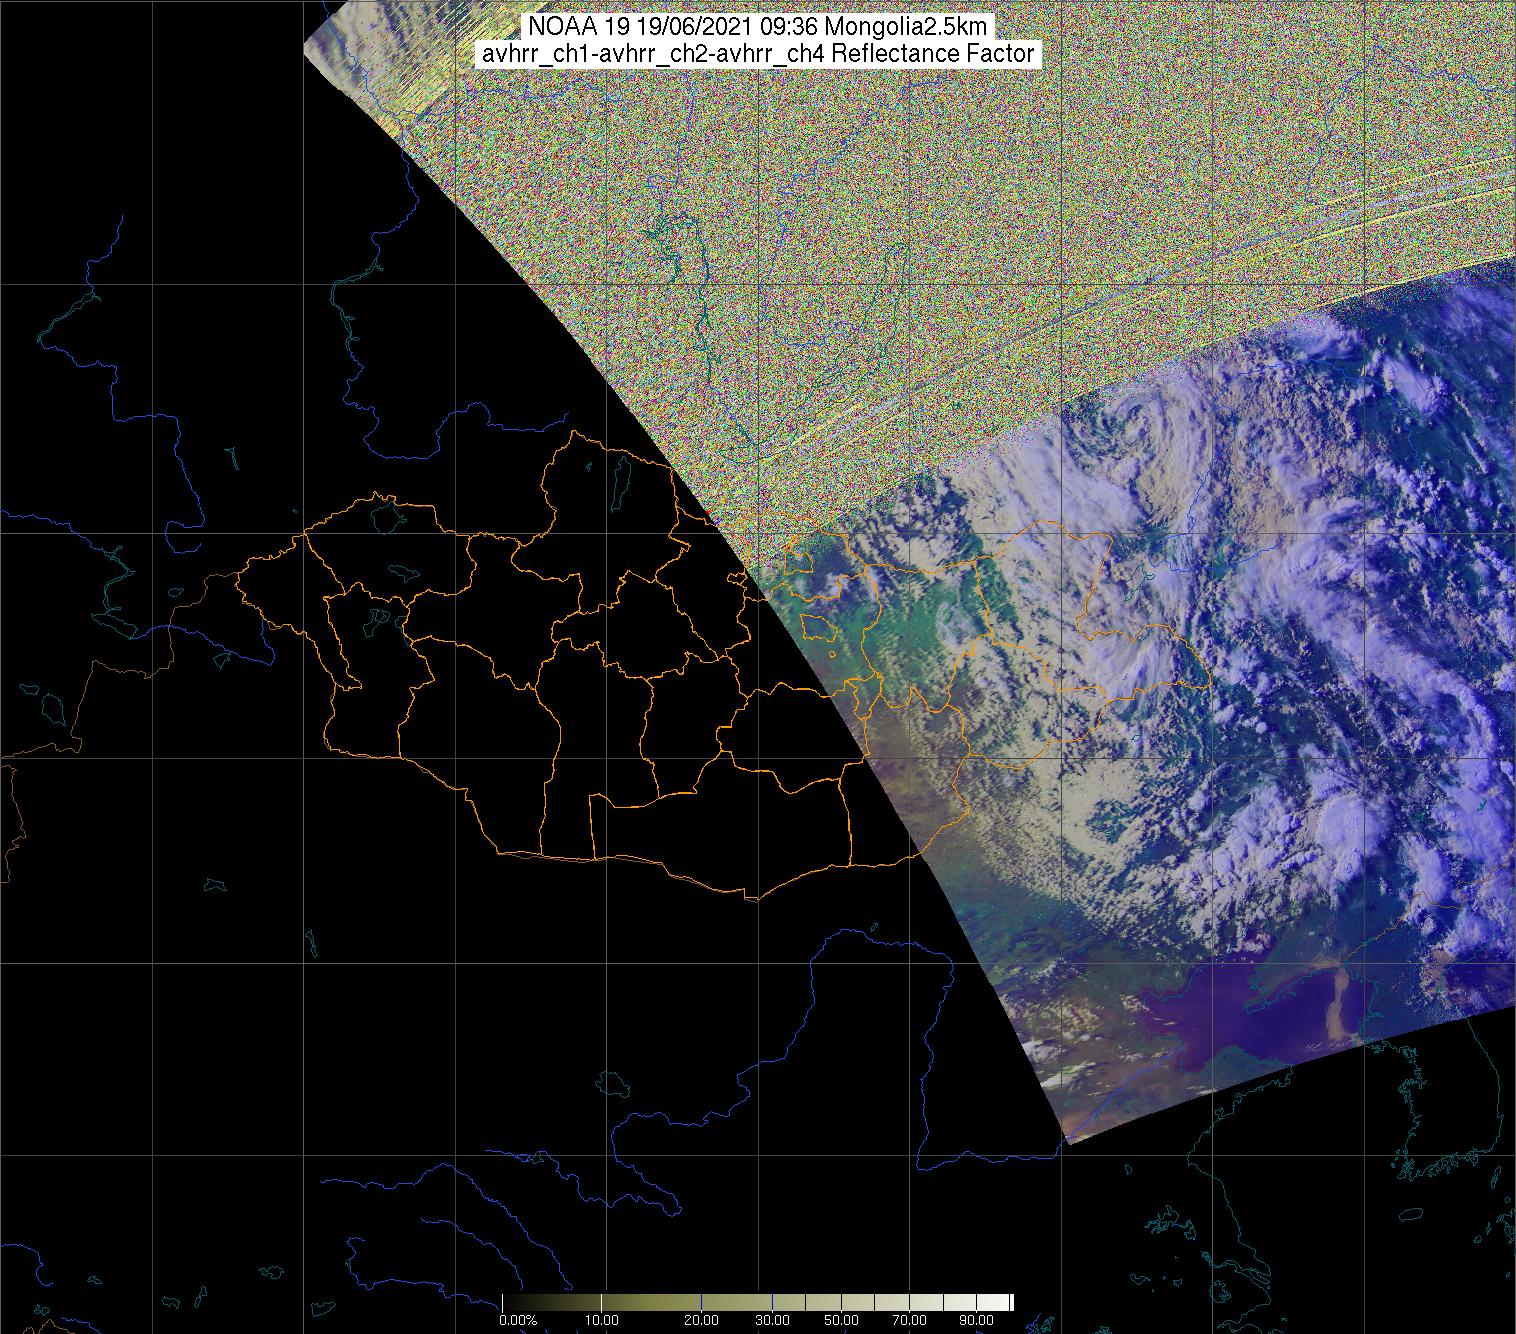Click the '20.00' colorbar label
1516x1334 pixels.
pyautogui.click(x=700, y=1321)
